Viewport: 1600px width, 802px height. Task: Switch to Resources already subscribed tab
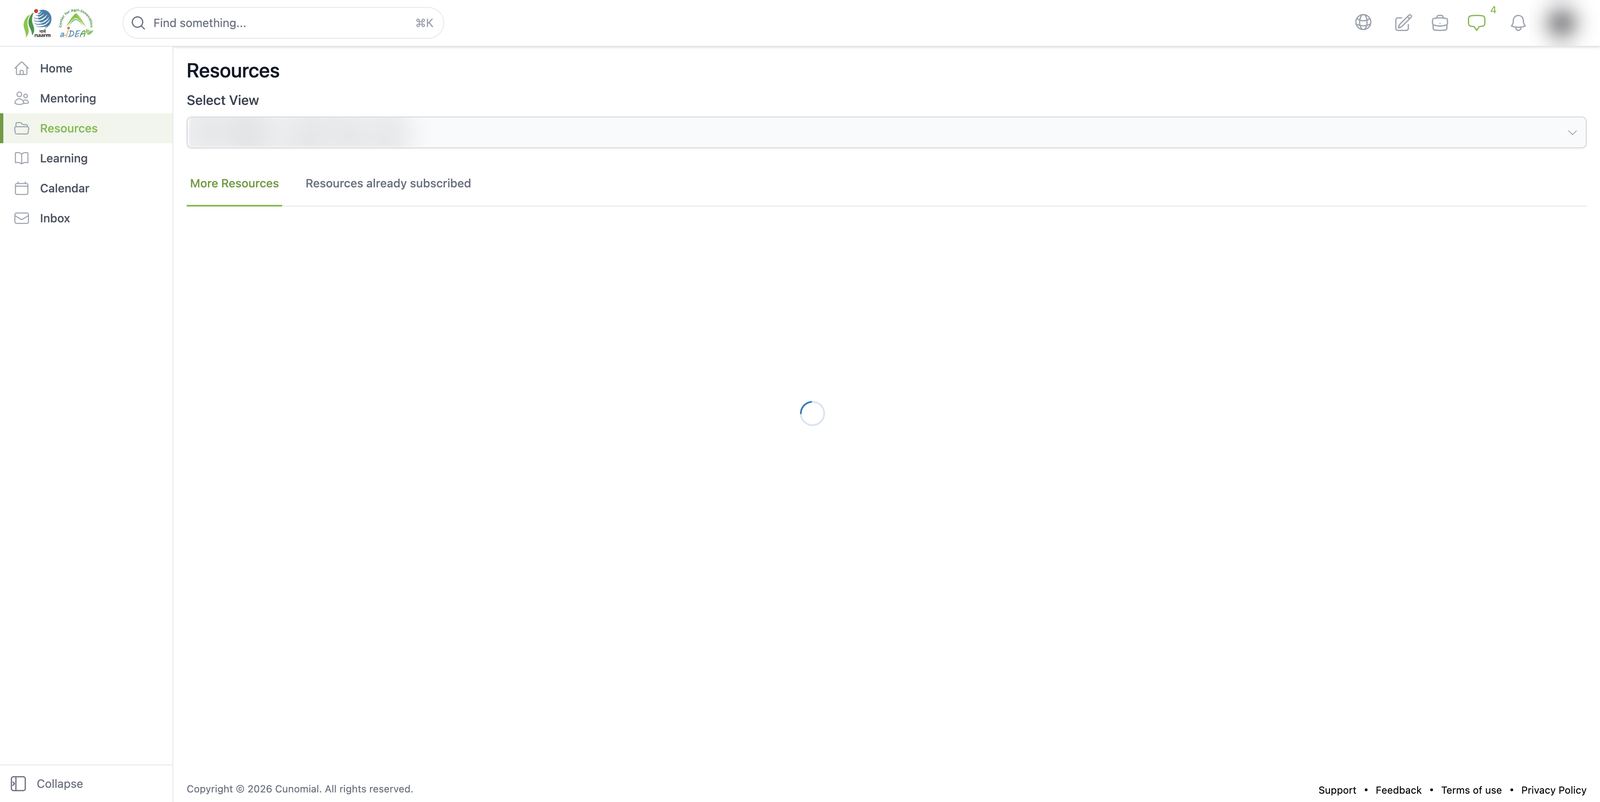click(388, 184)
